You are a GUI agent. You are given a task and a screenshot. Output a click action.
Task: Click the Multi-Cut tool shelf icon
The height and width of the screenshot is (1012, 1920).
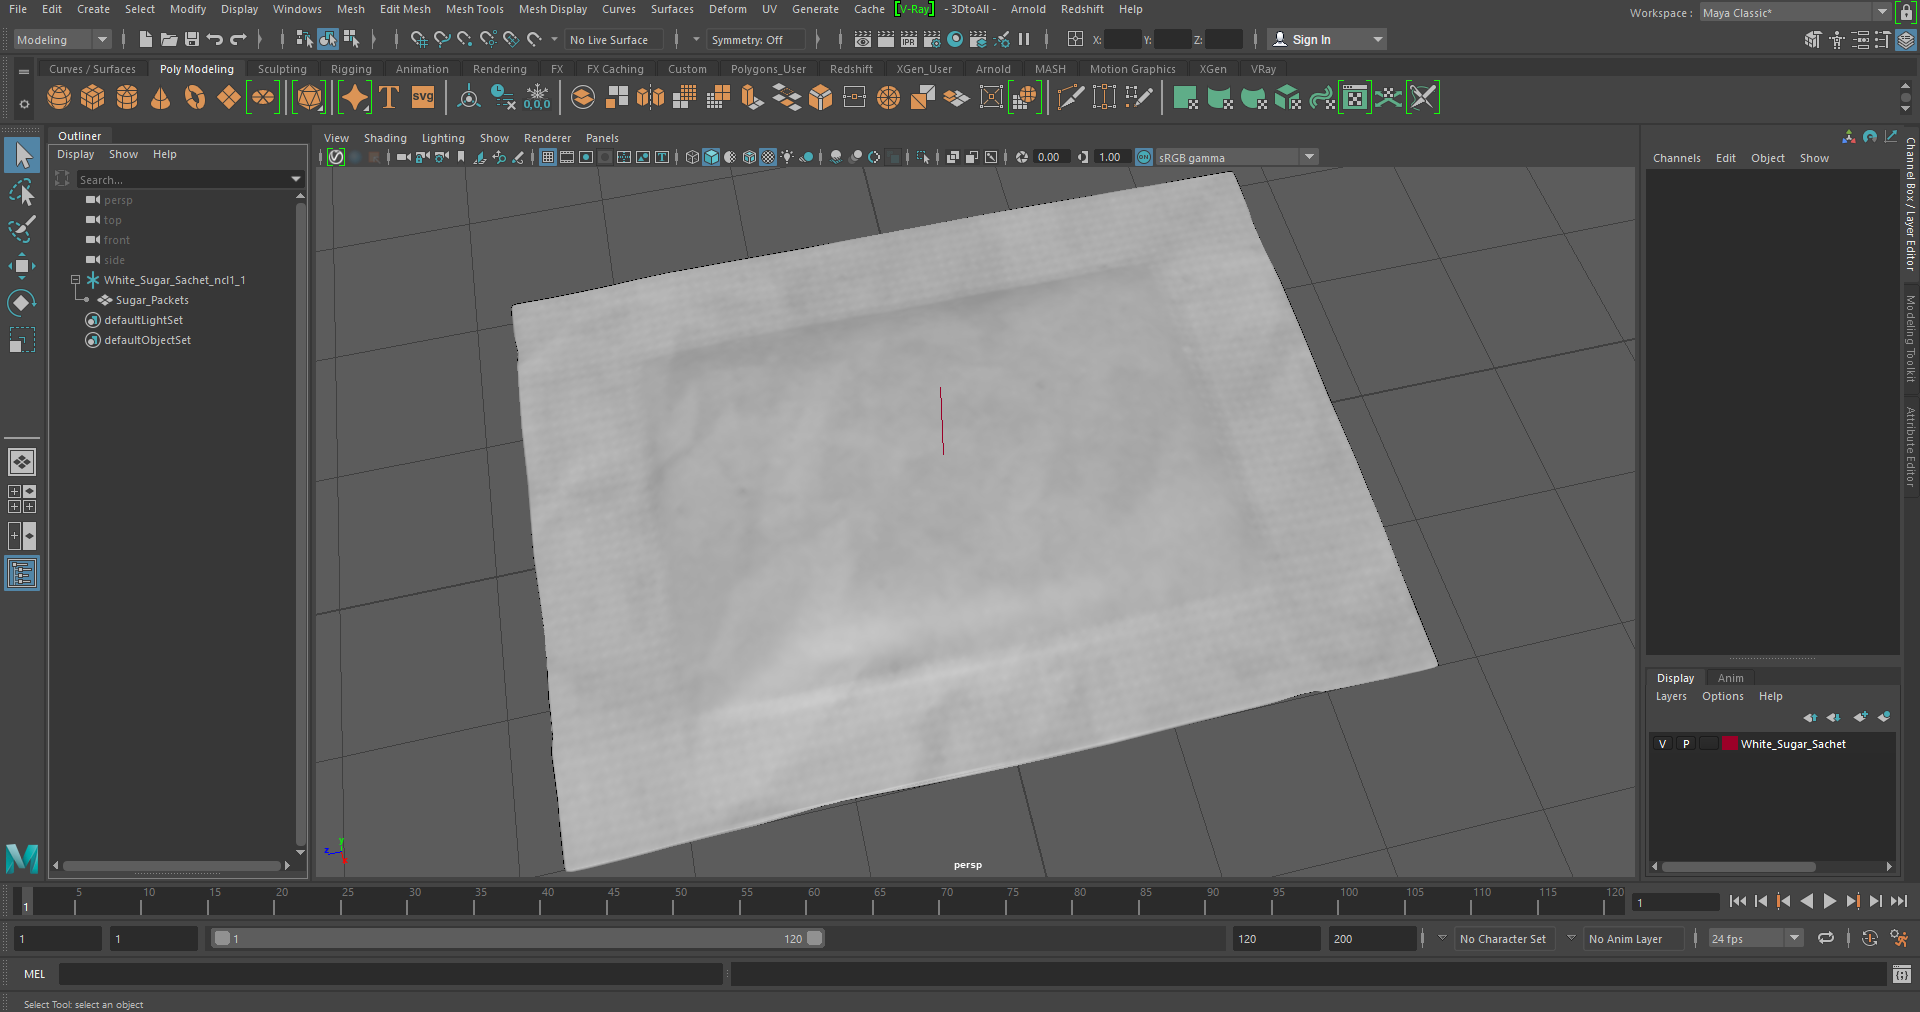coord(1070,97)
